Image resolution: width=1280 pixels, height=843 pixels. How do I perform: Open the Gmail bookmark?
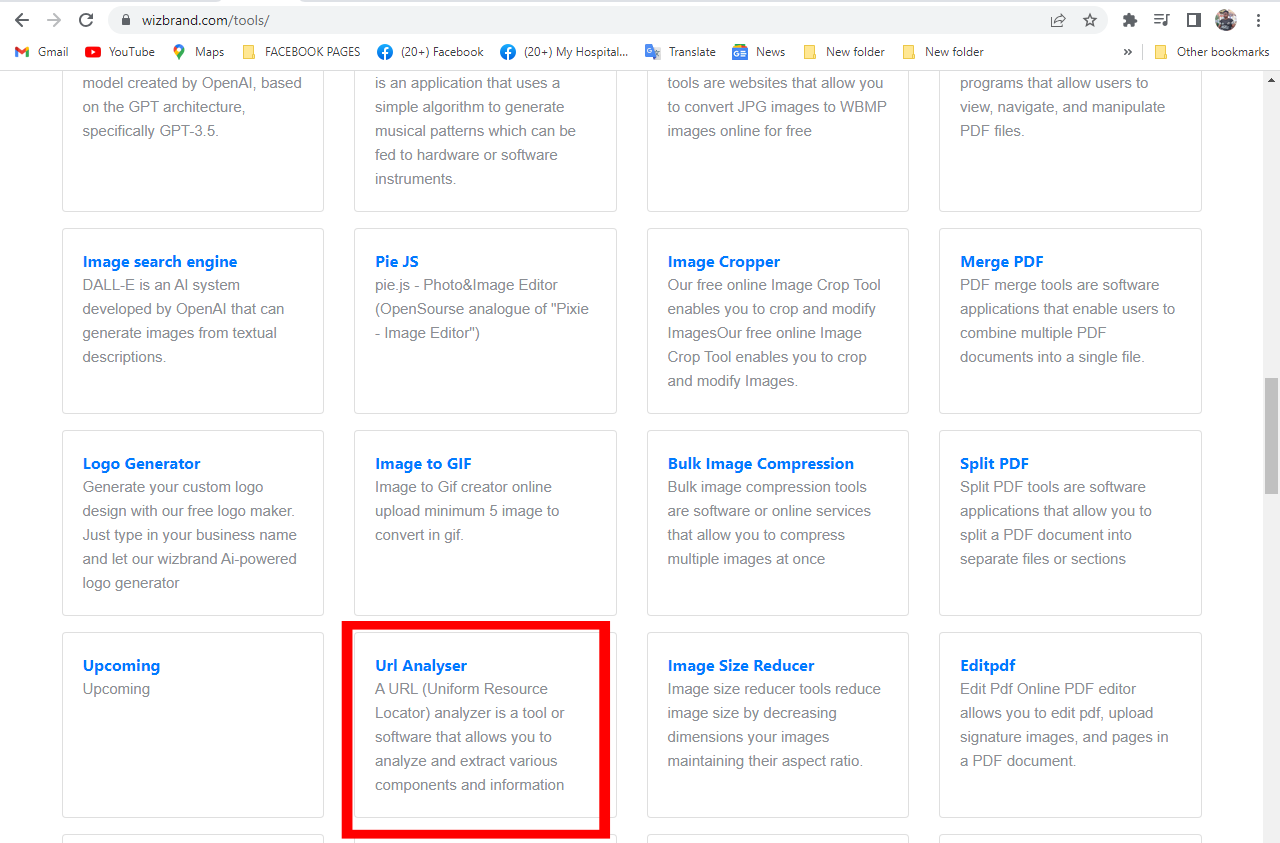click(42, 52)
